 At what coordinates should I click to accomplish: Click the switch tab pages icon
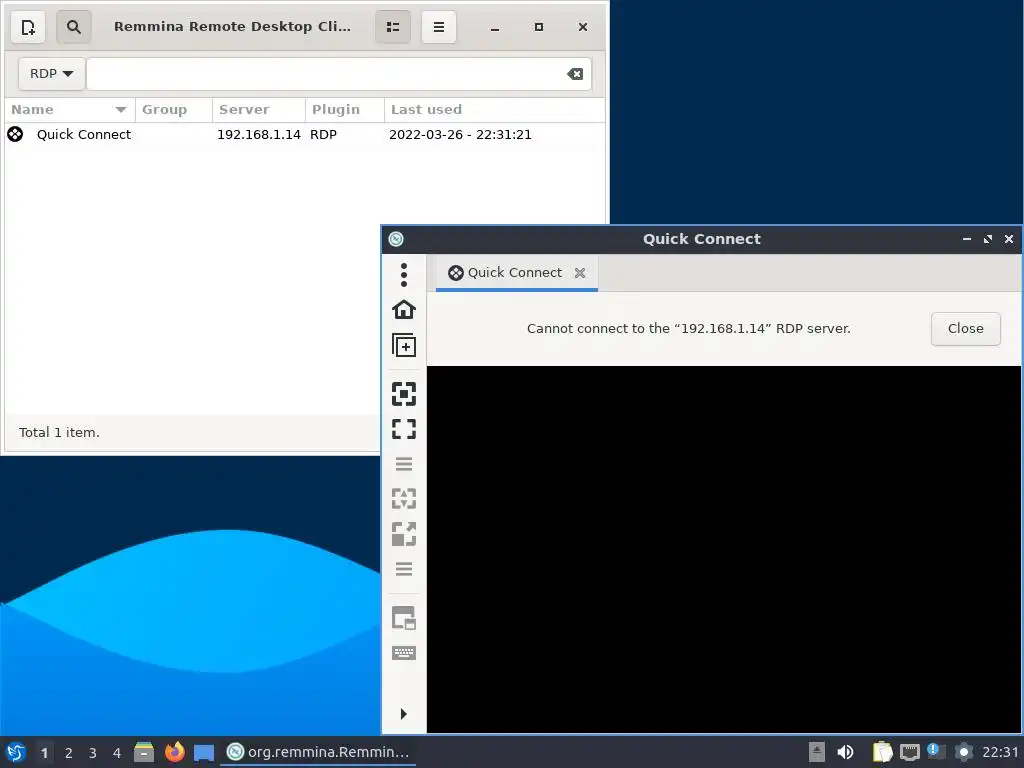(404, 618)
